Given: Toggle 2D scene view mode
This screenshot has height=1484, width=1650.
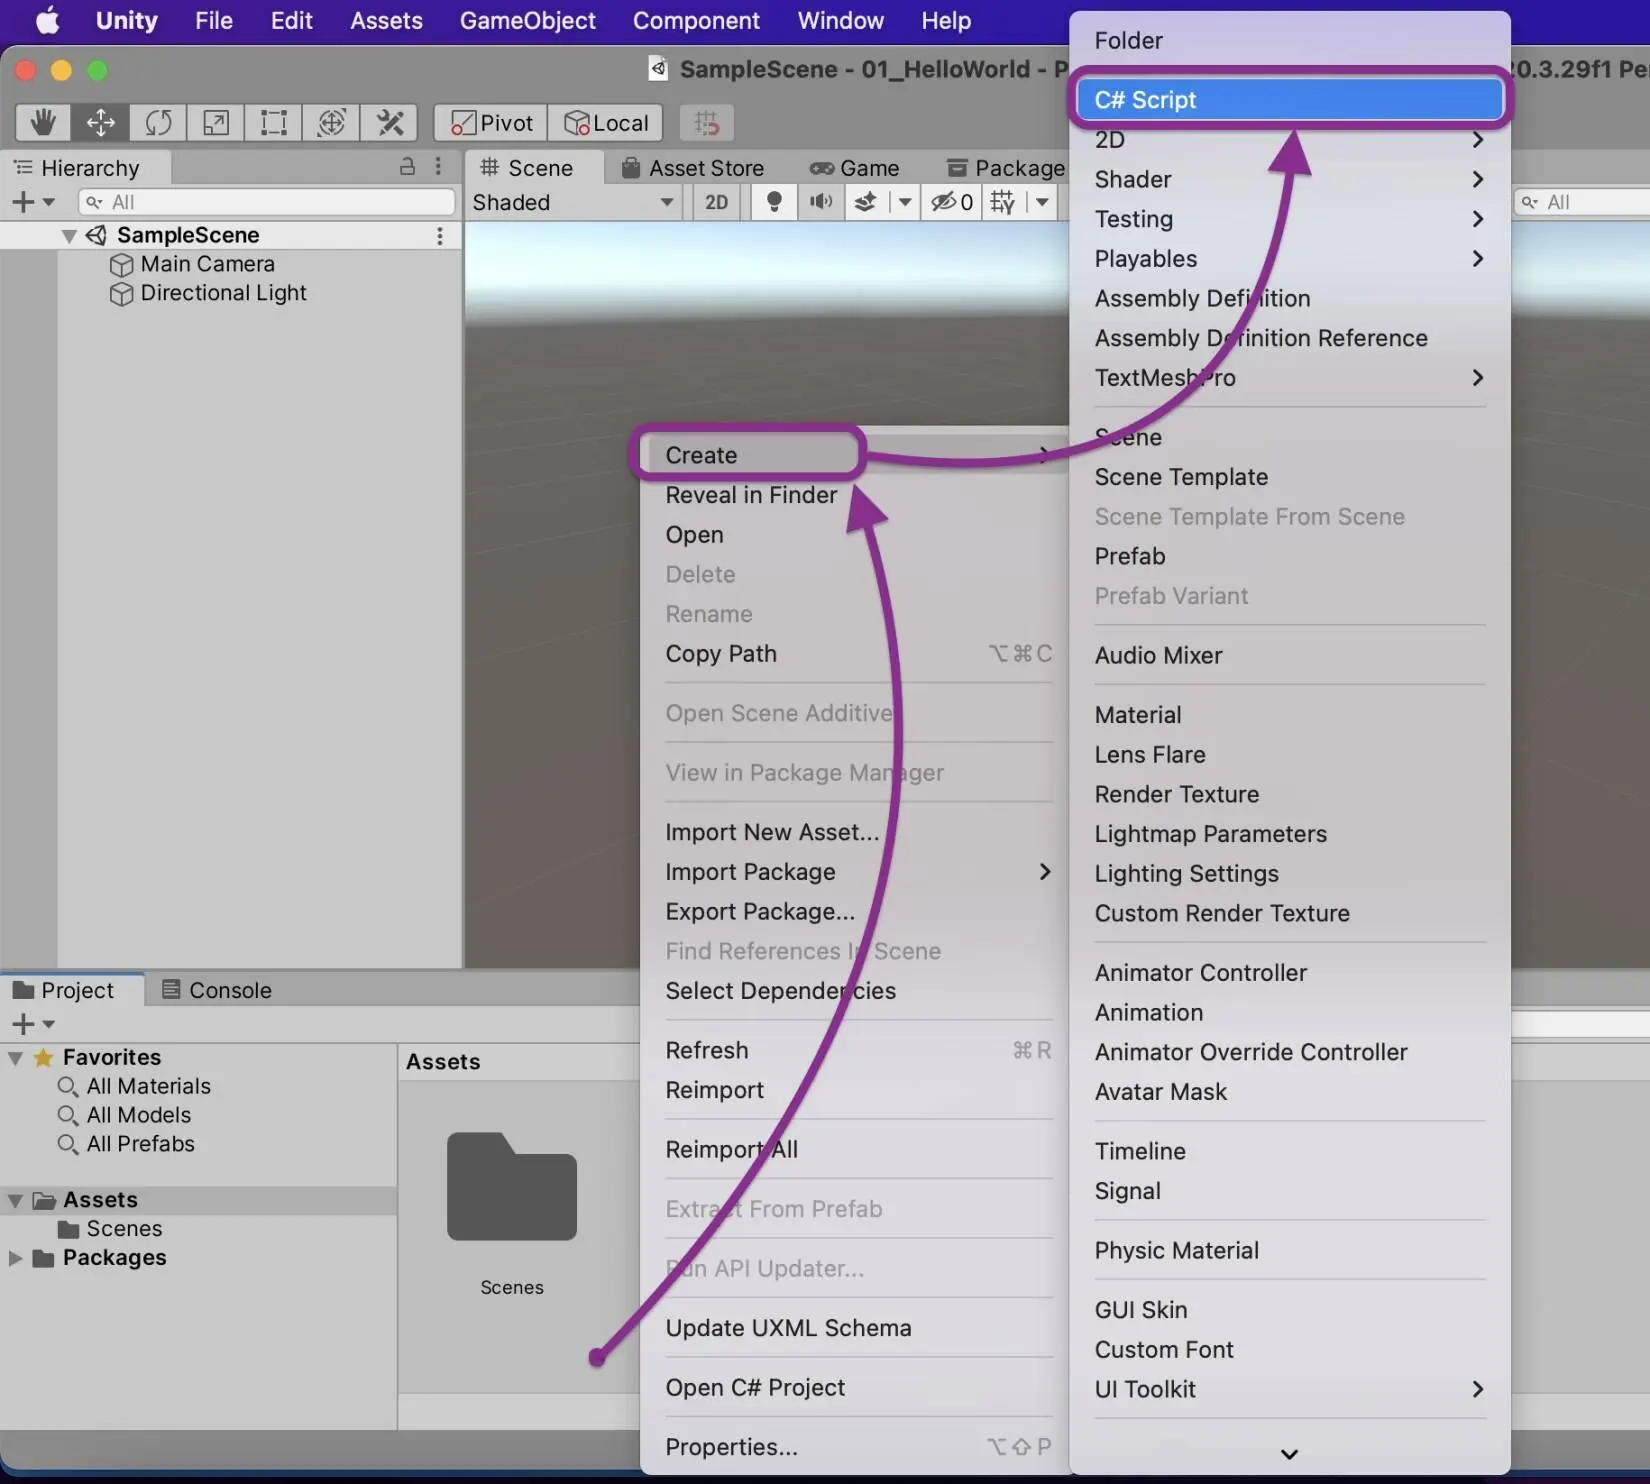Looking at the screenshot, I should [717, 202].
